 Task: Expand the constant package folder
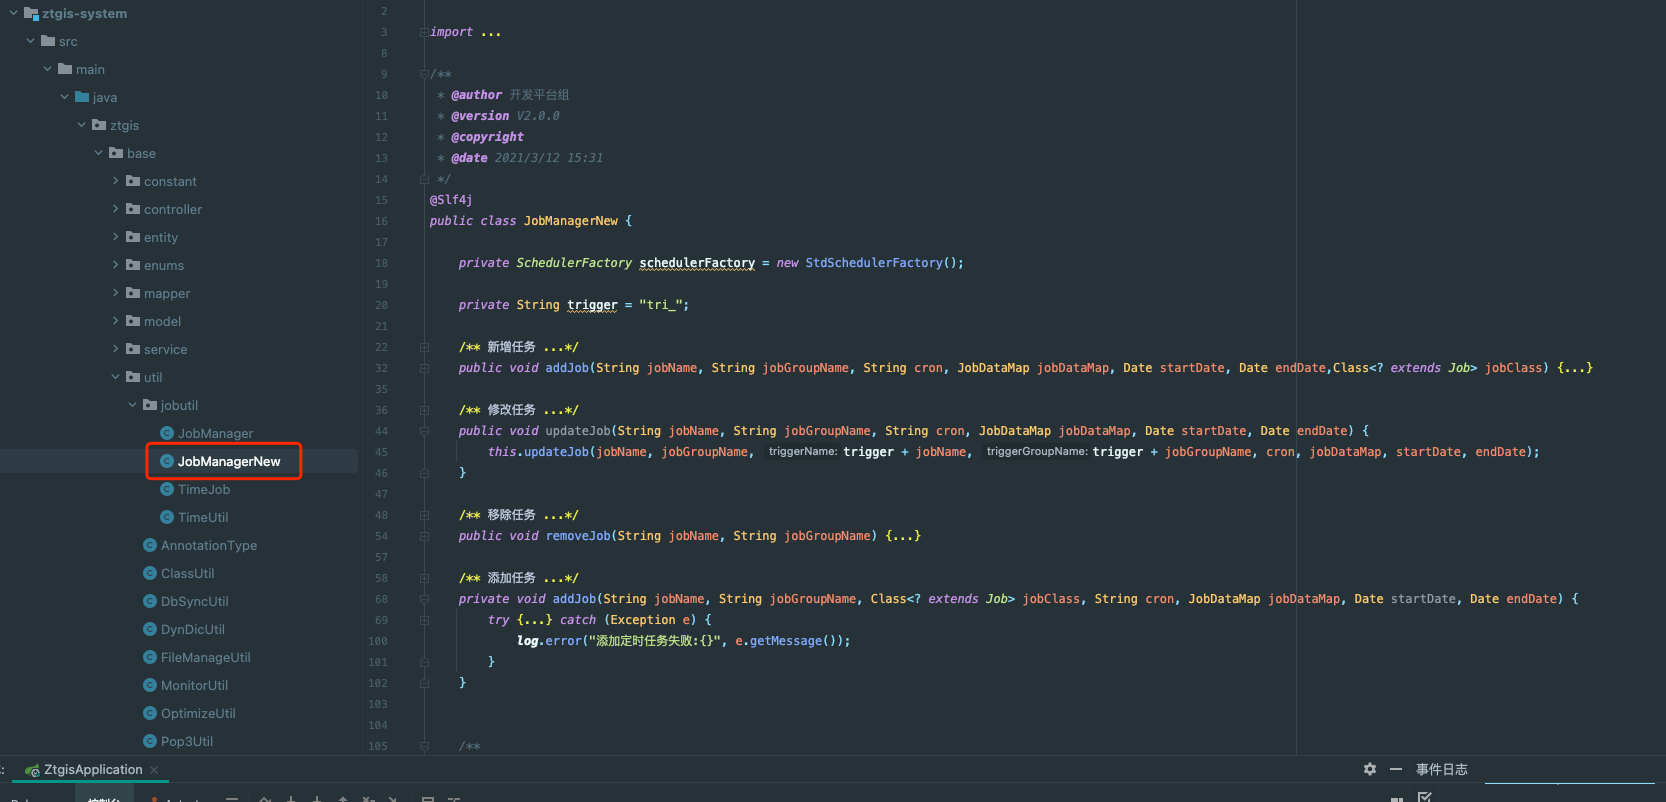pos(115,181)
